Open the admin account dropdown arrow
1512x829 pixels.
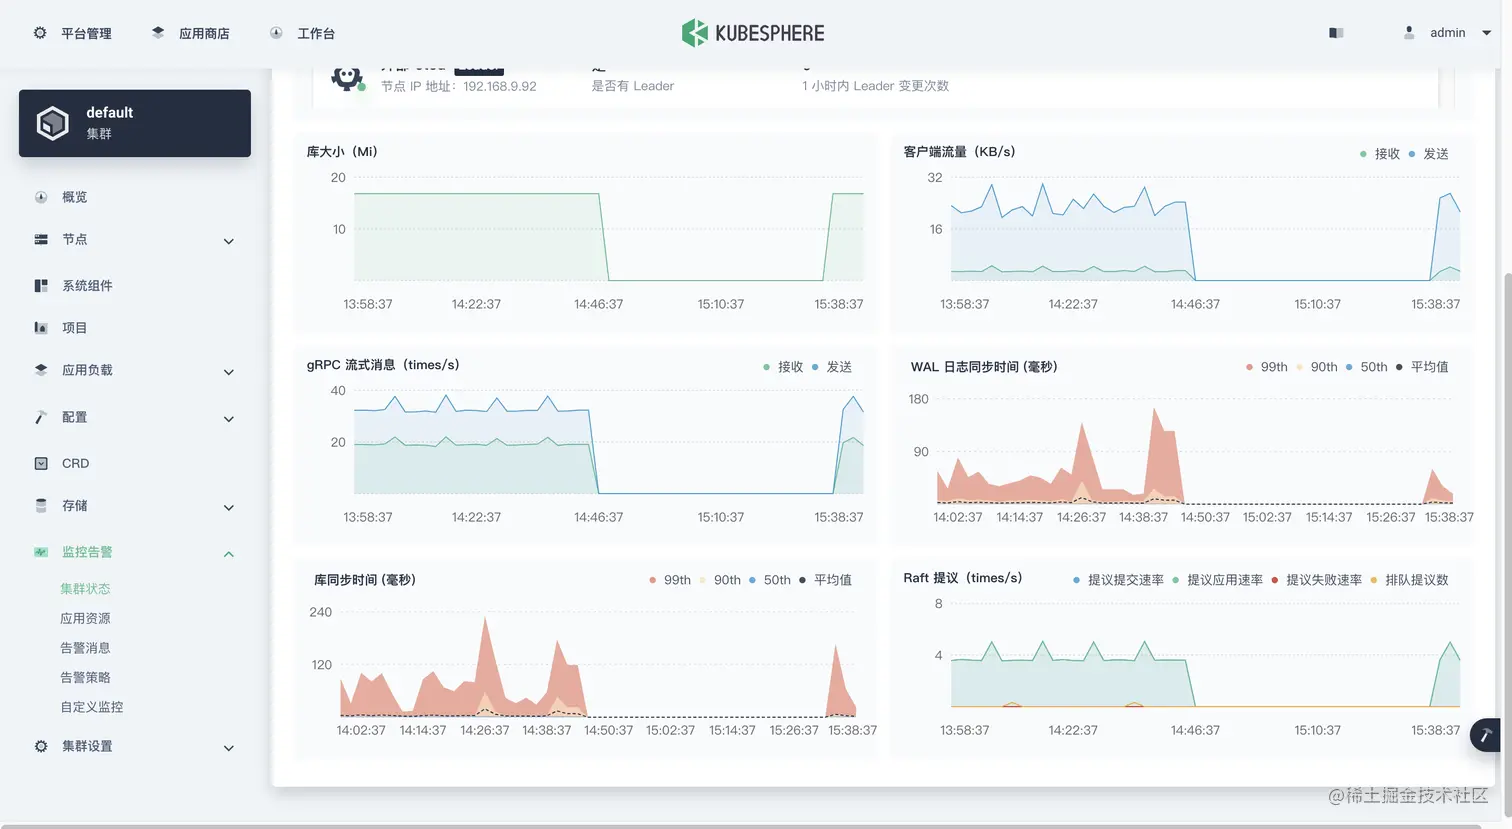tap(1486, 33)
